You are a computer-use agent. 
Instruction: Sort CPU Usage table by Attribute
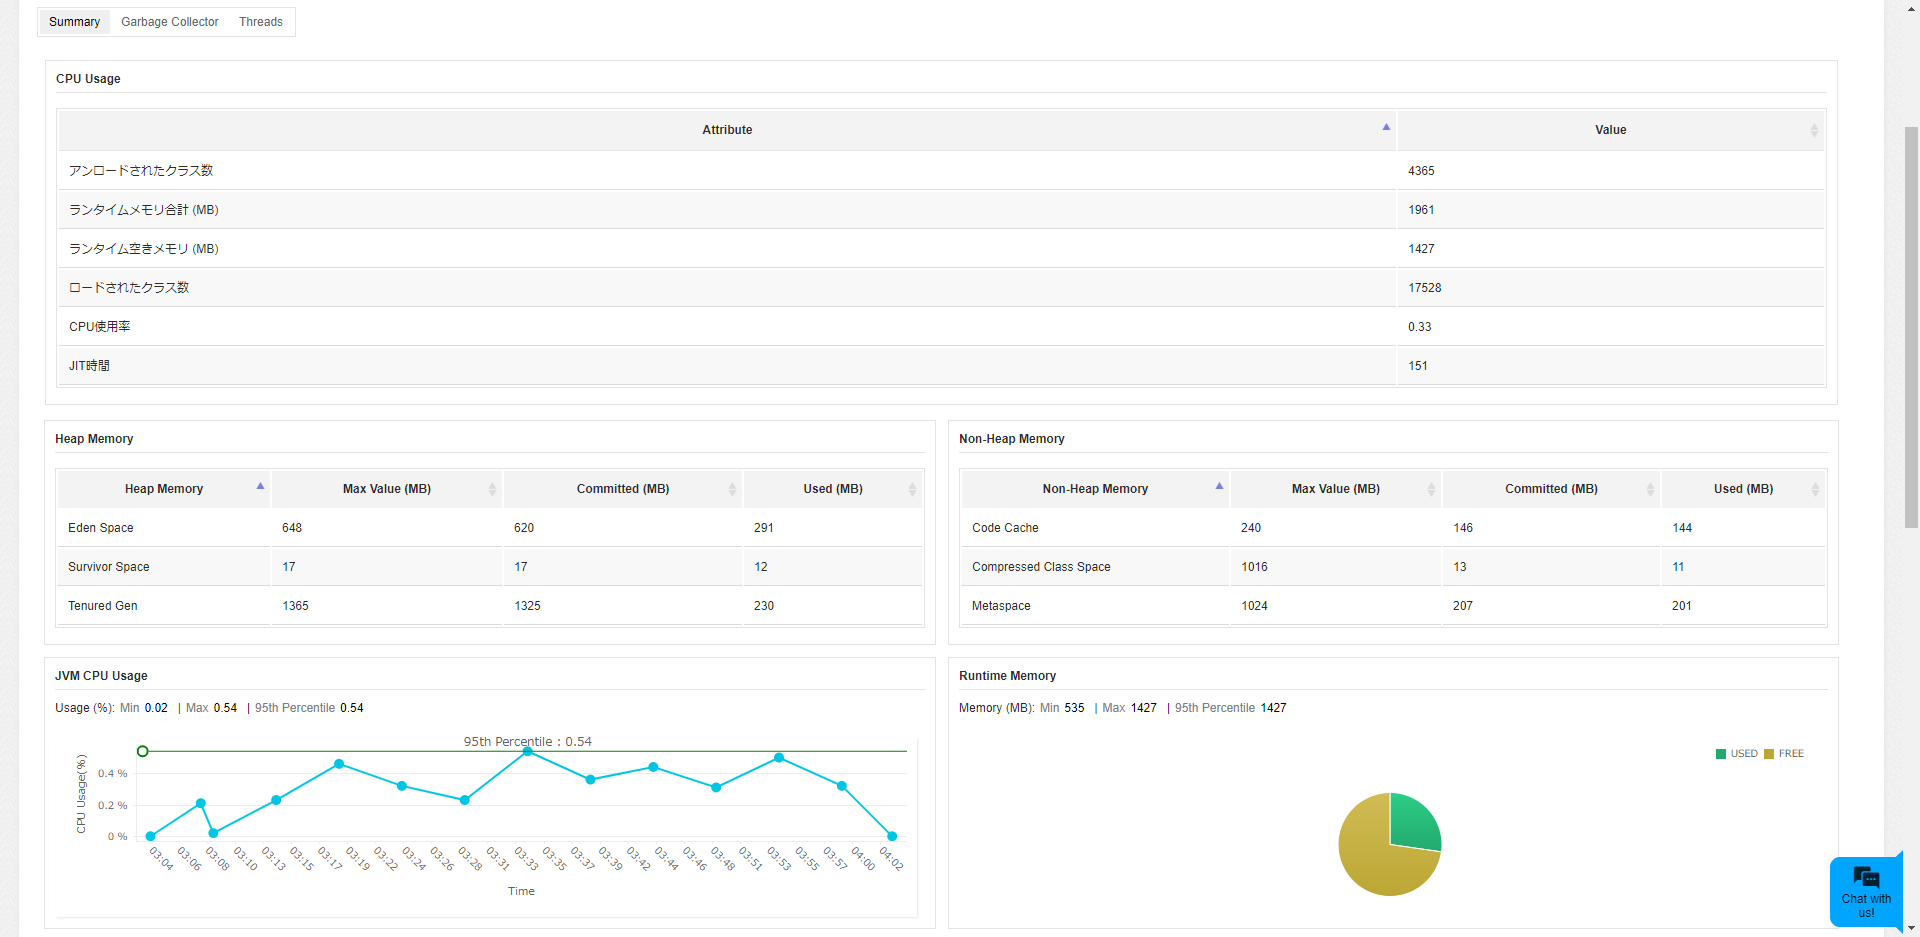point(726,130)
